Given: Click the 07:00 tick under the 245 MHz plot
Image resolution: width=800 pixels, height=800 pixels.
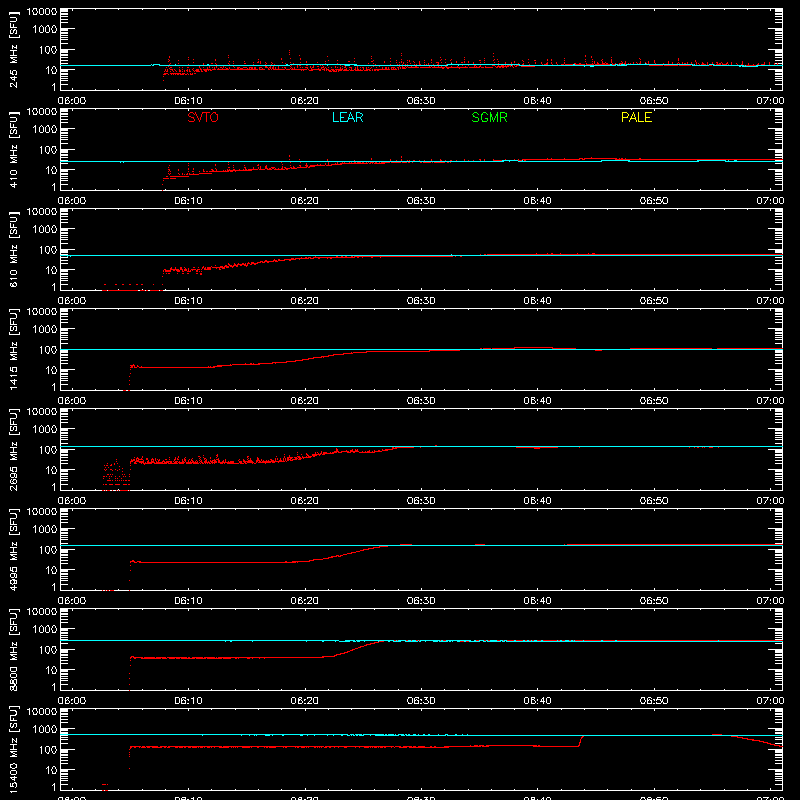Looking at the screenshot, I should pyautogui.click(x=770, y=101).
